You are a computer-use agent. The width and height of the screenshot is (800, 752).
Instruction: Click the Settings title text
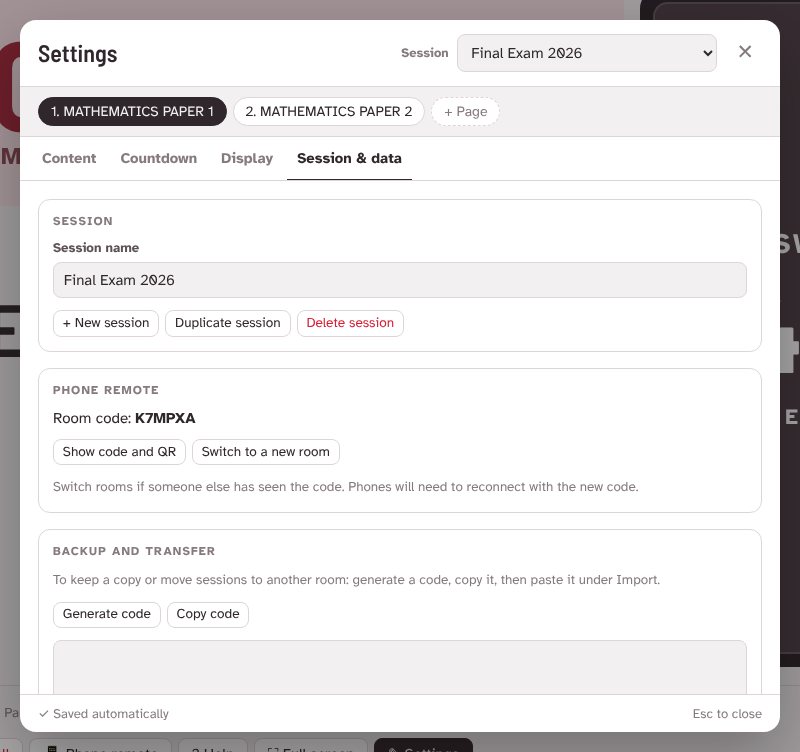click(78, 54)
